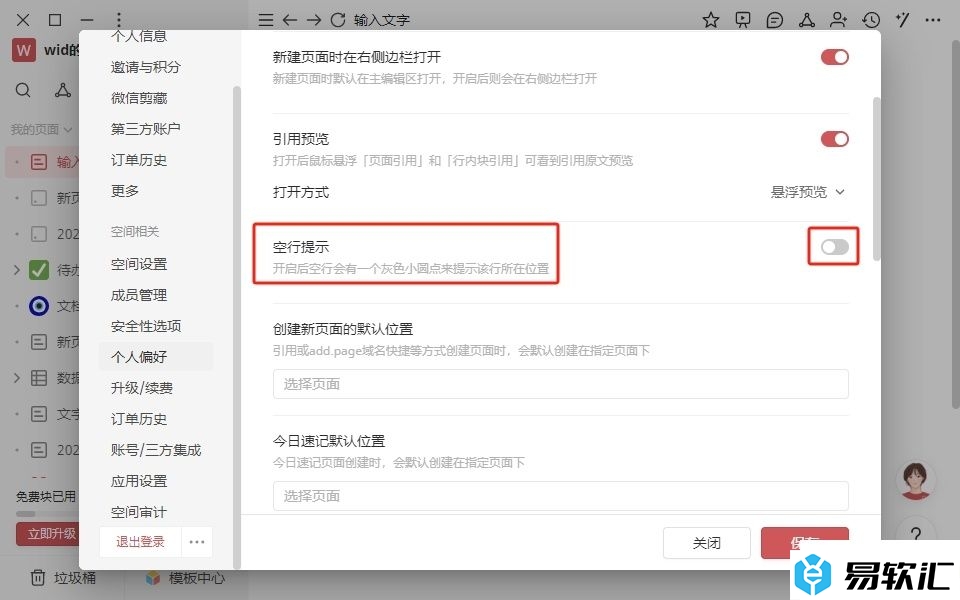Open 应用设置 settings item
Viewport: 960px width, 600px height.
(x=139, y=481)
